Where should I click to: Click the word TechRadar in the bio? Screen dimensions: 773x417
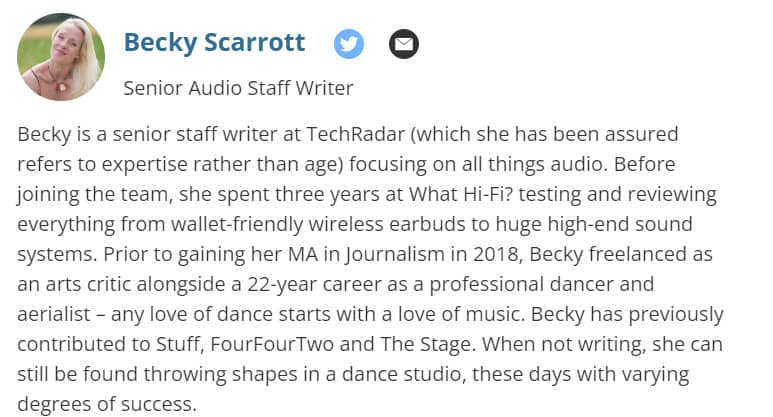click(x=355, y=134)
